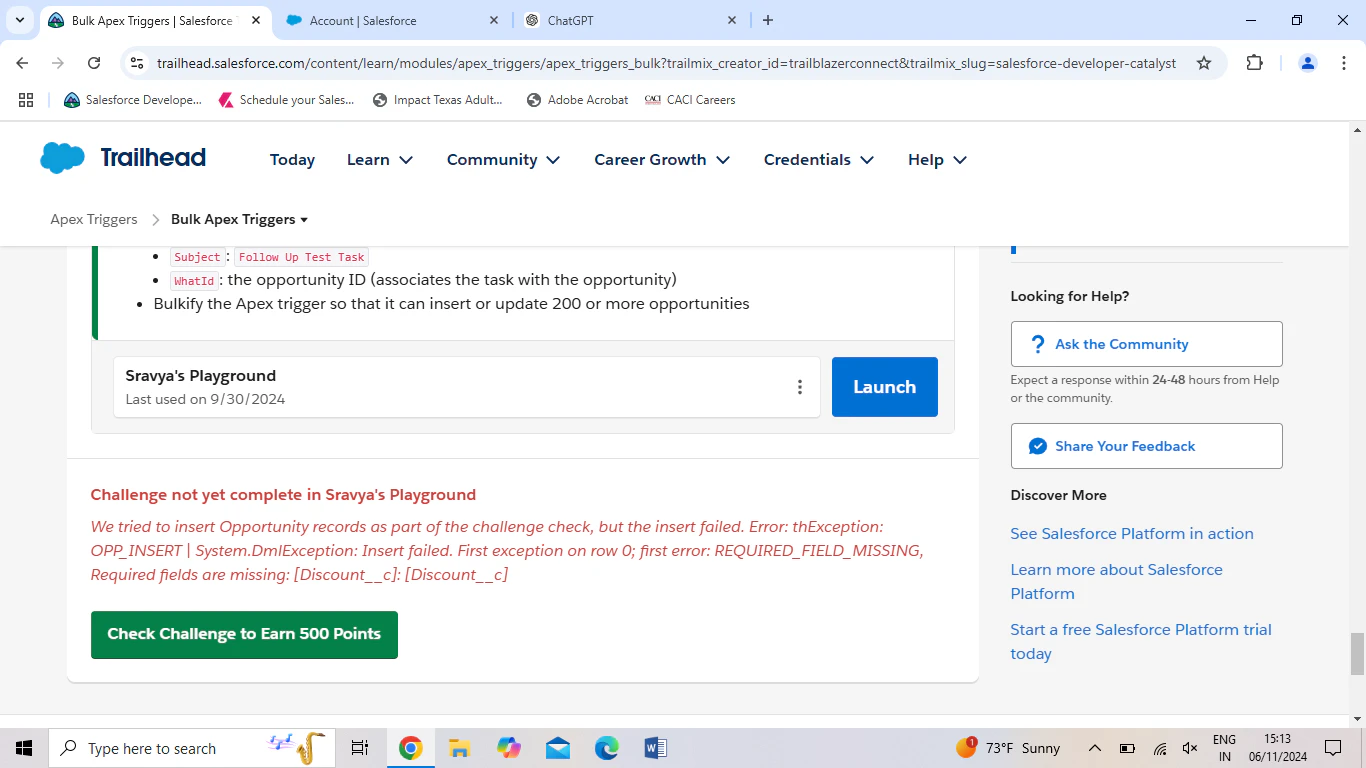Open See Salesforce Platform in action link
The image size is (1366, 768).
coord(1132,534)
